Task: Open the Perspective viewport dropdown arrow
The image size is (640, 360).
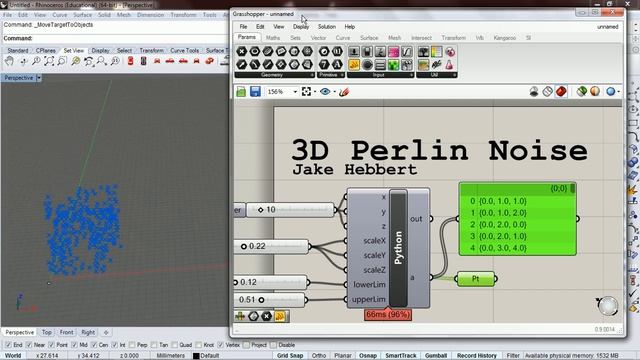Action: click(39, 78)
